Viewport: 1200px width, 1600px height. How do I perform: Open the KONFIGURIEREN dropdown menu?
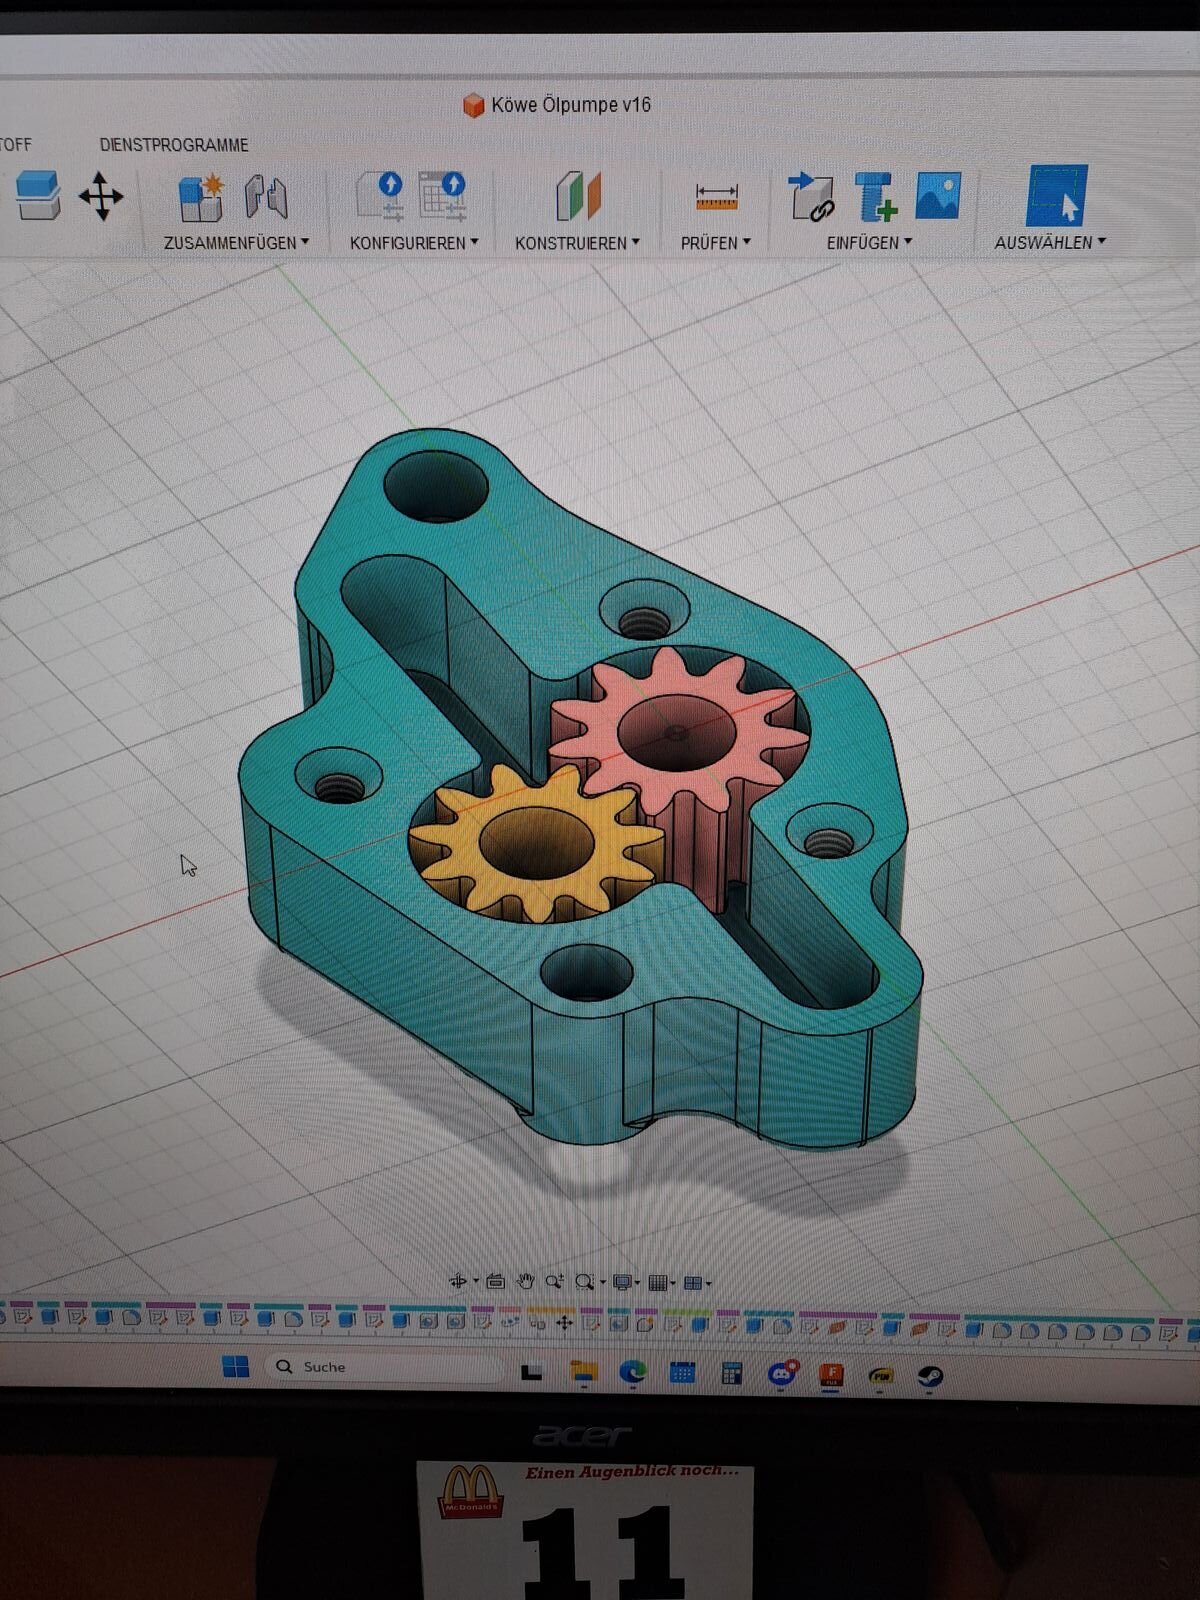coord(414,243)
